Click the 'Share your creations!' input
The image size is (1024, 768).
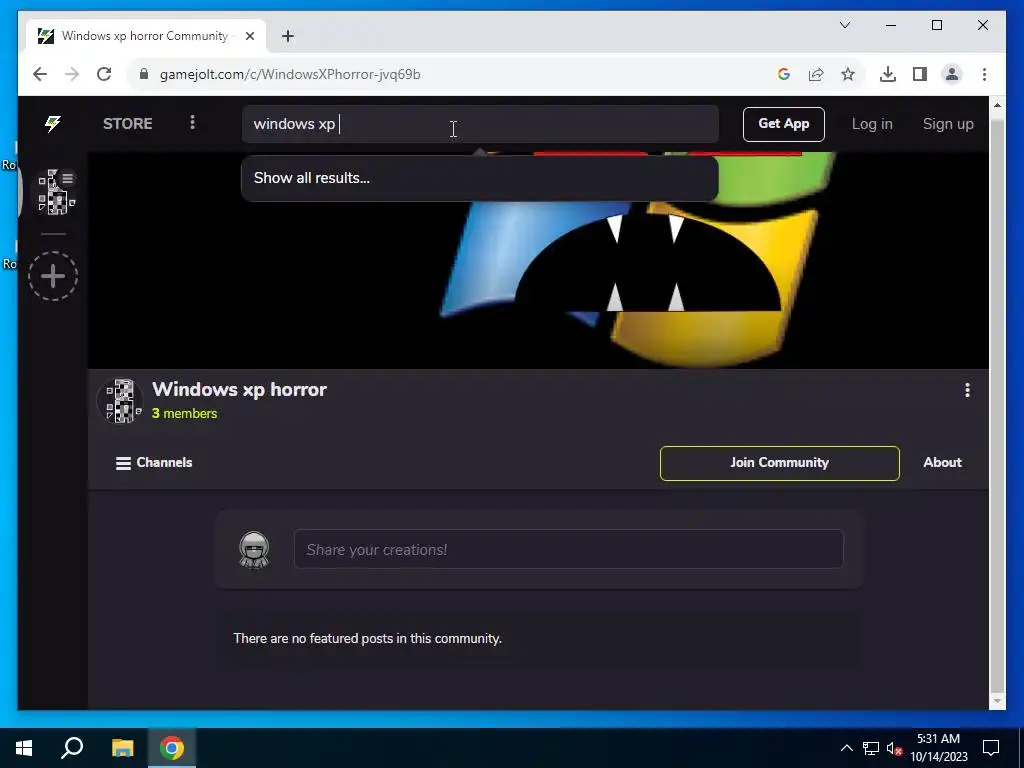(568, 549)
